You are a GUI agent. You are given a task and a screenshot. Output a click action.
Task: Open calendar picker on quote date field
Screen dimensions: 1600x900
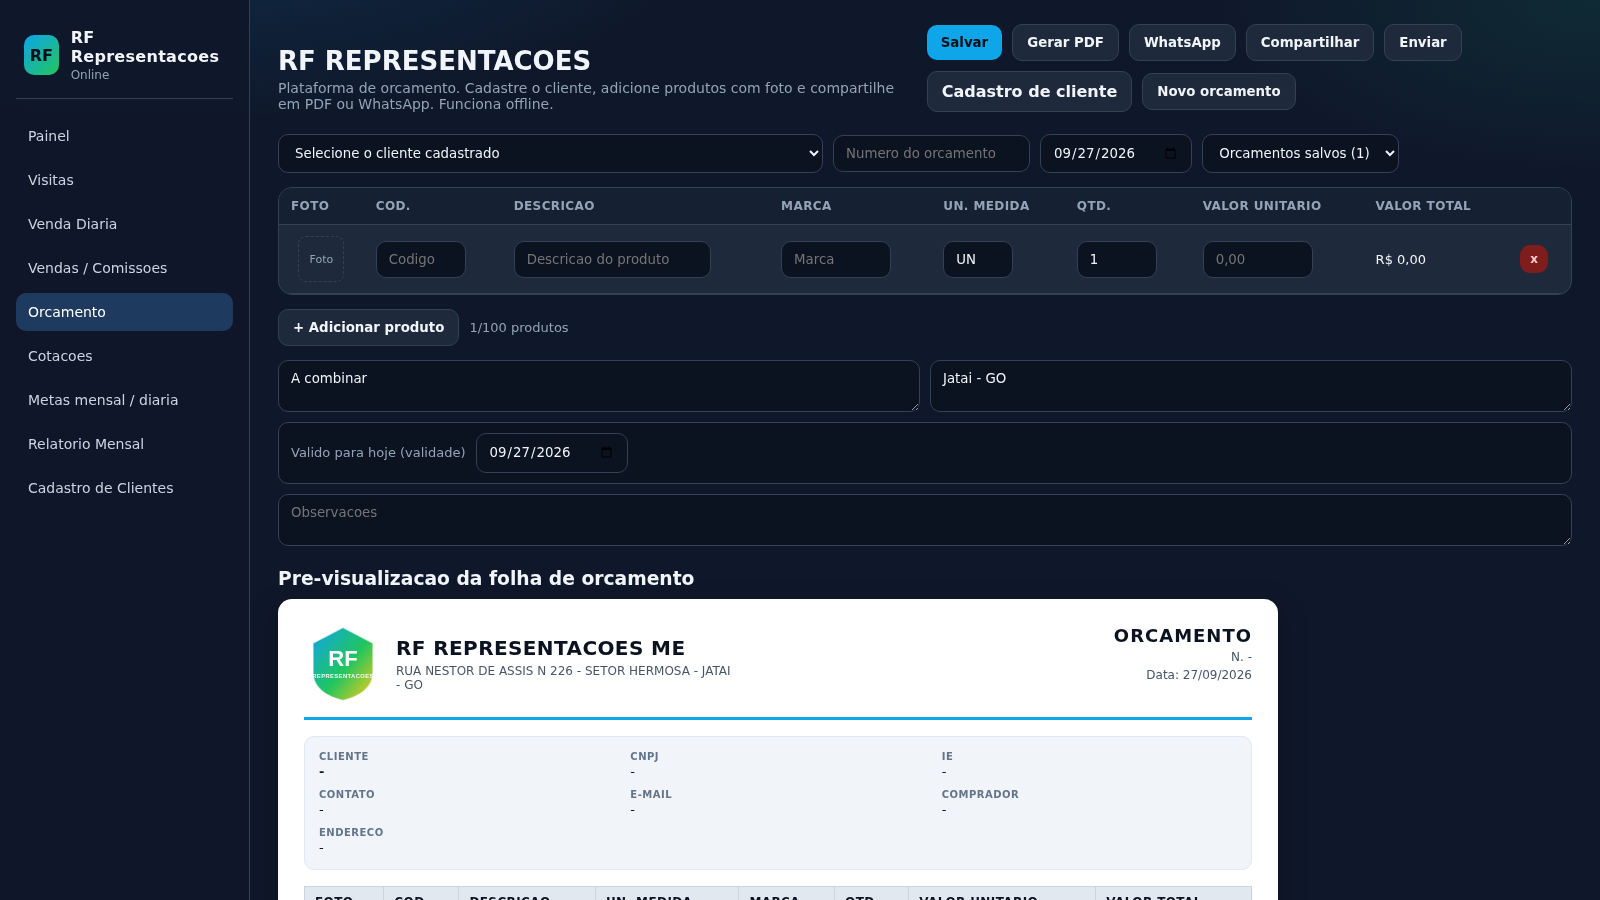(1170, 153)
